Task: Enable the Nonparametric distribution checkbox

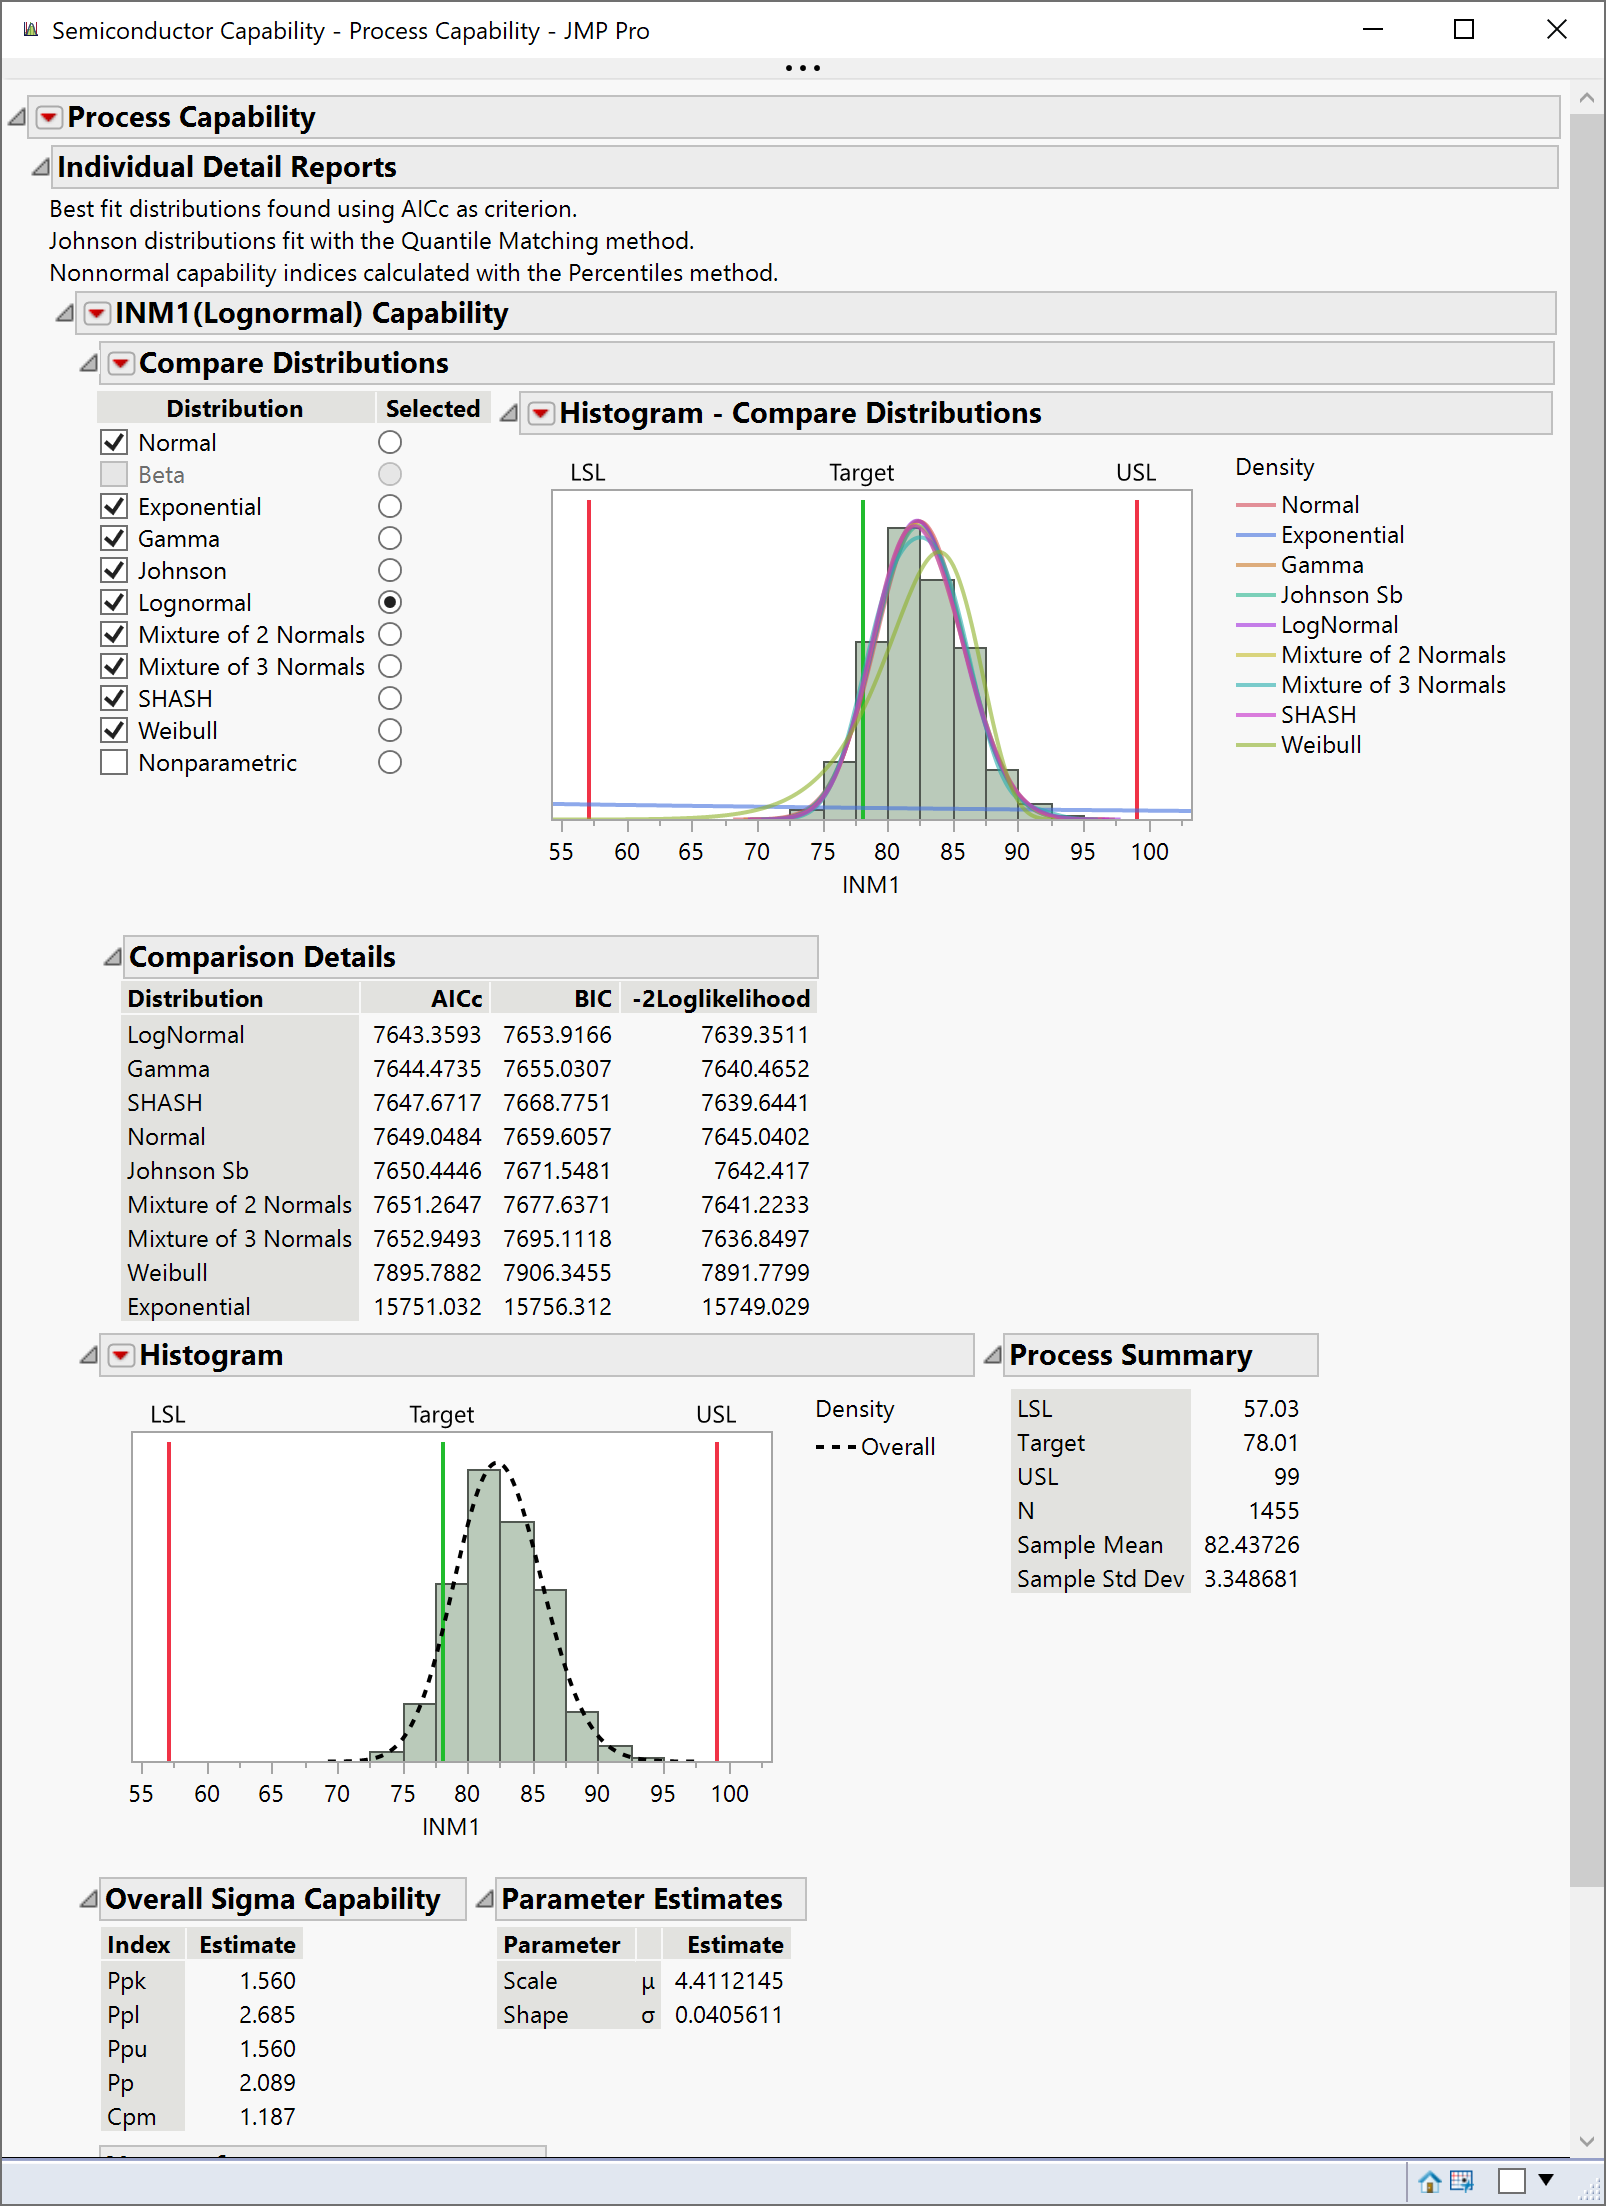Action: (x=113, y=762)
